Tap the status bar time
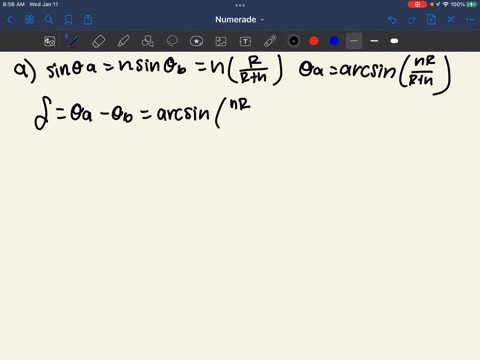This screenshot has width=480, height=360. (14, 4)
